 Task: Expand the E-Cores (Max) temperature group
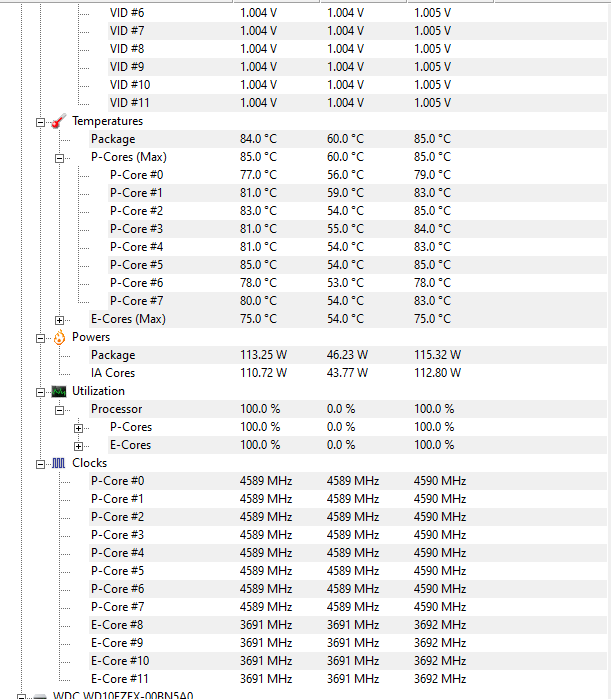[x=60, y=319]
